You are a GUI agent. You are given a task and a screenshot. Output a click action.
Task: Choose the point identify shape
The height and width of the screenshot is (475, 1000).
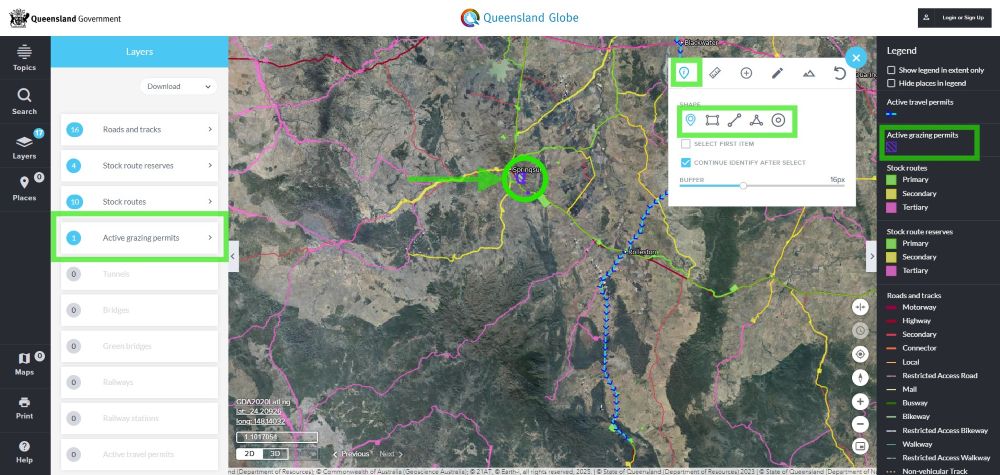[690, 120]
